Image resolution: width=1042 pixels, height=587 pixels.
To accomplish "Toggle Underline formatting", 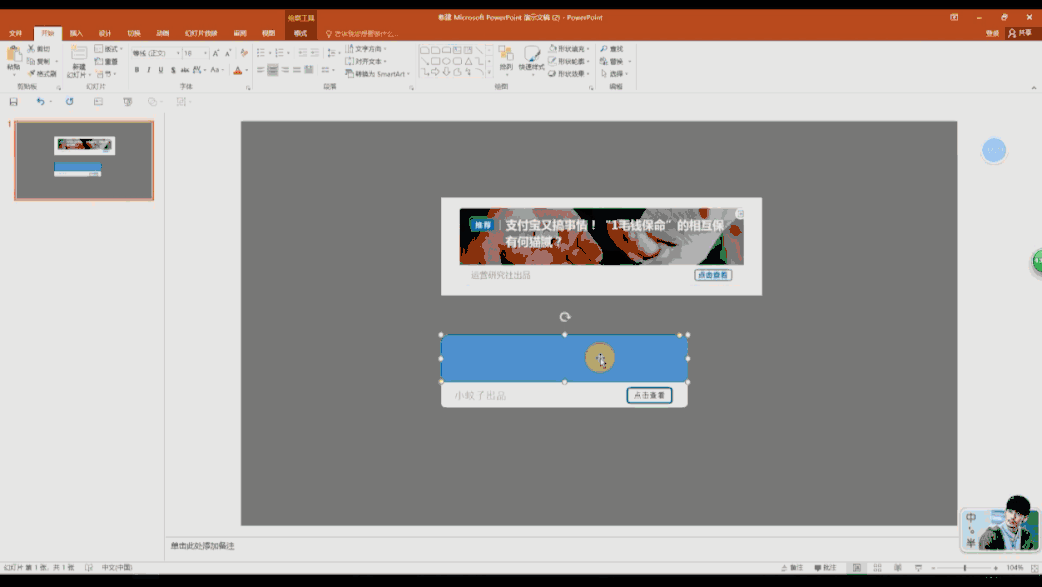I will (x=161, y=70).
